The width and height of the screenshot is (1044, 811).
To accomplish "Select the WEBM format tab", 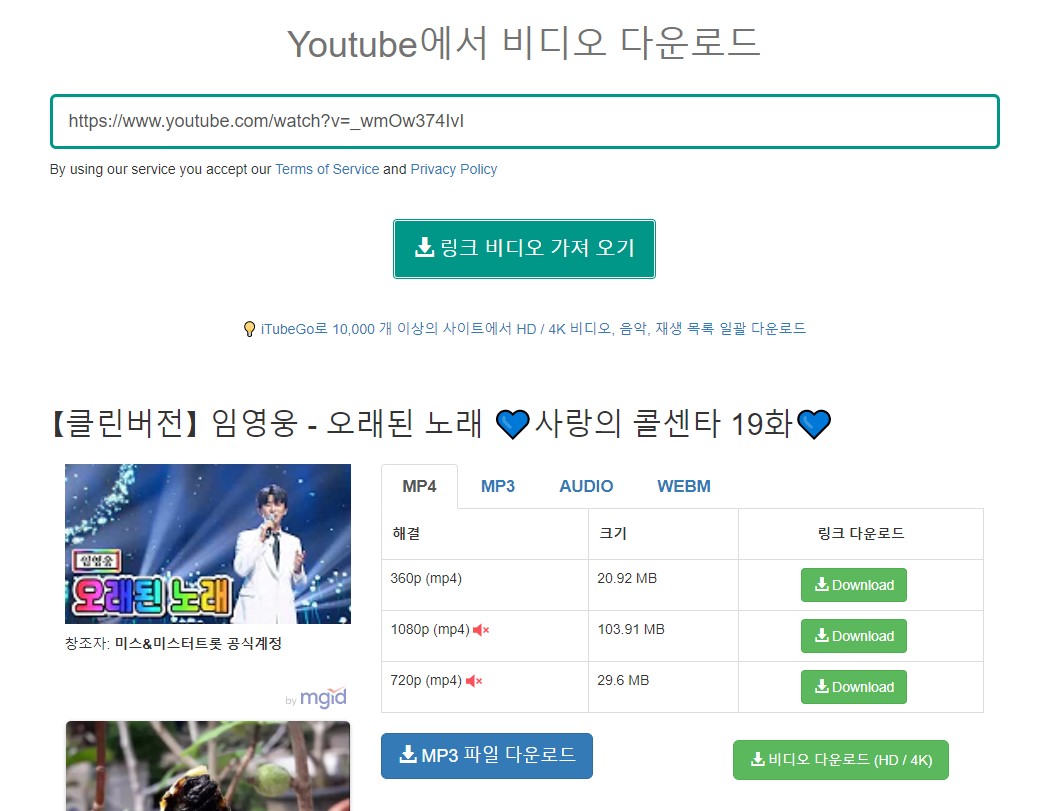I will click(x=683, y=486).
